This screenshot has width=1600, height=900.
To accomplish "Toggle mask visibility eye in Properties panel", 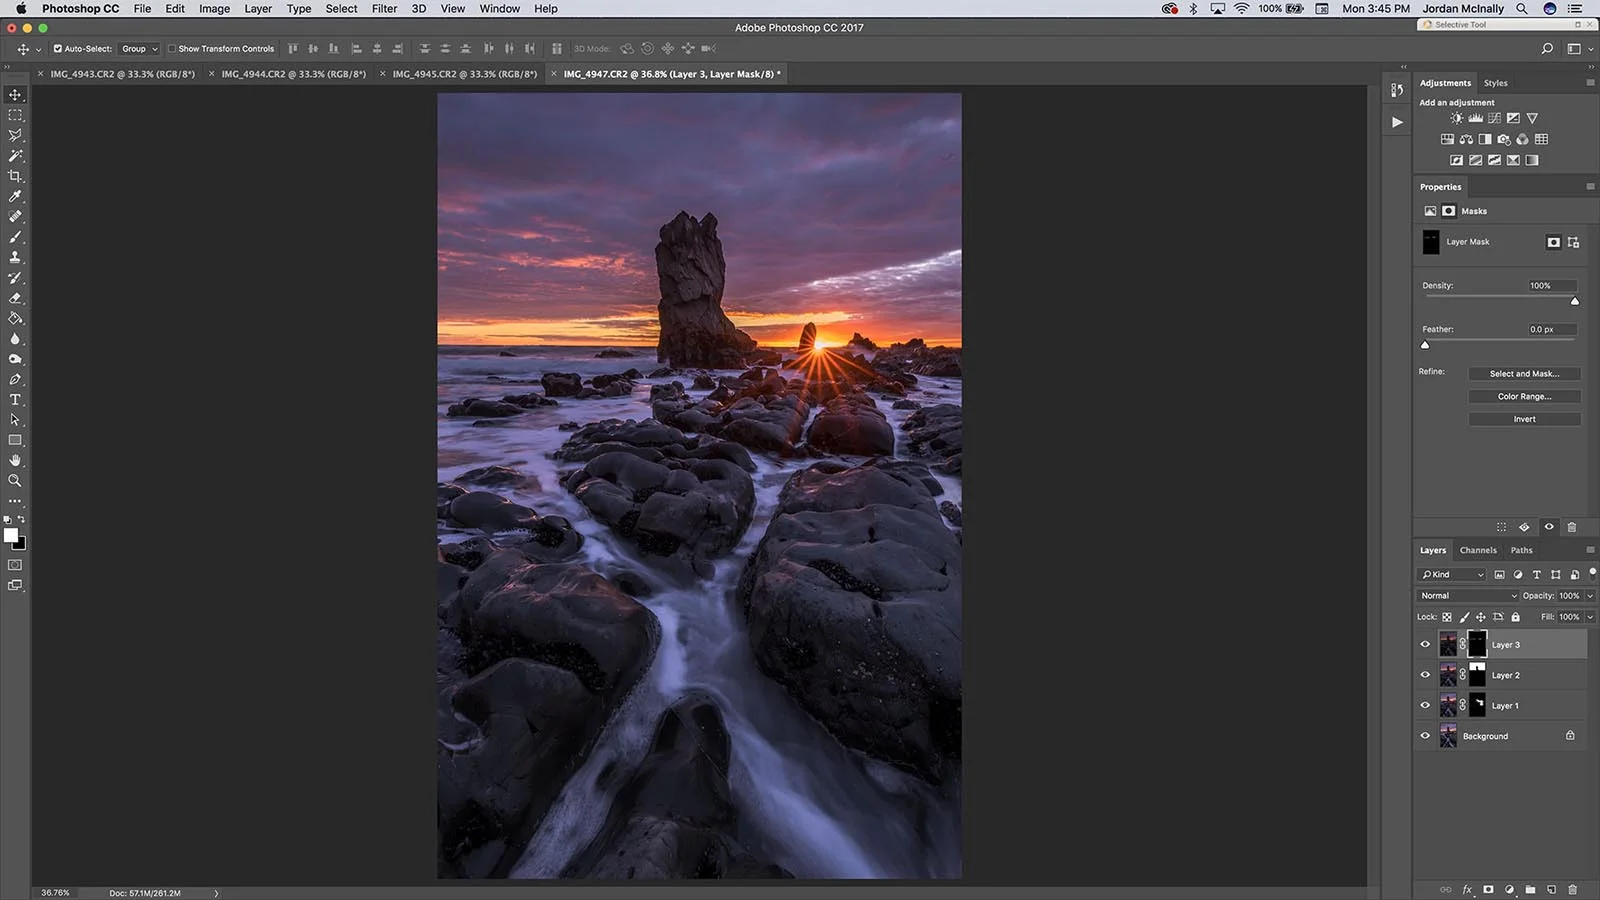I will pyautogui.click(x=1549, y=527).
